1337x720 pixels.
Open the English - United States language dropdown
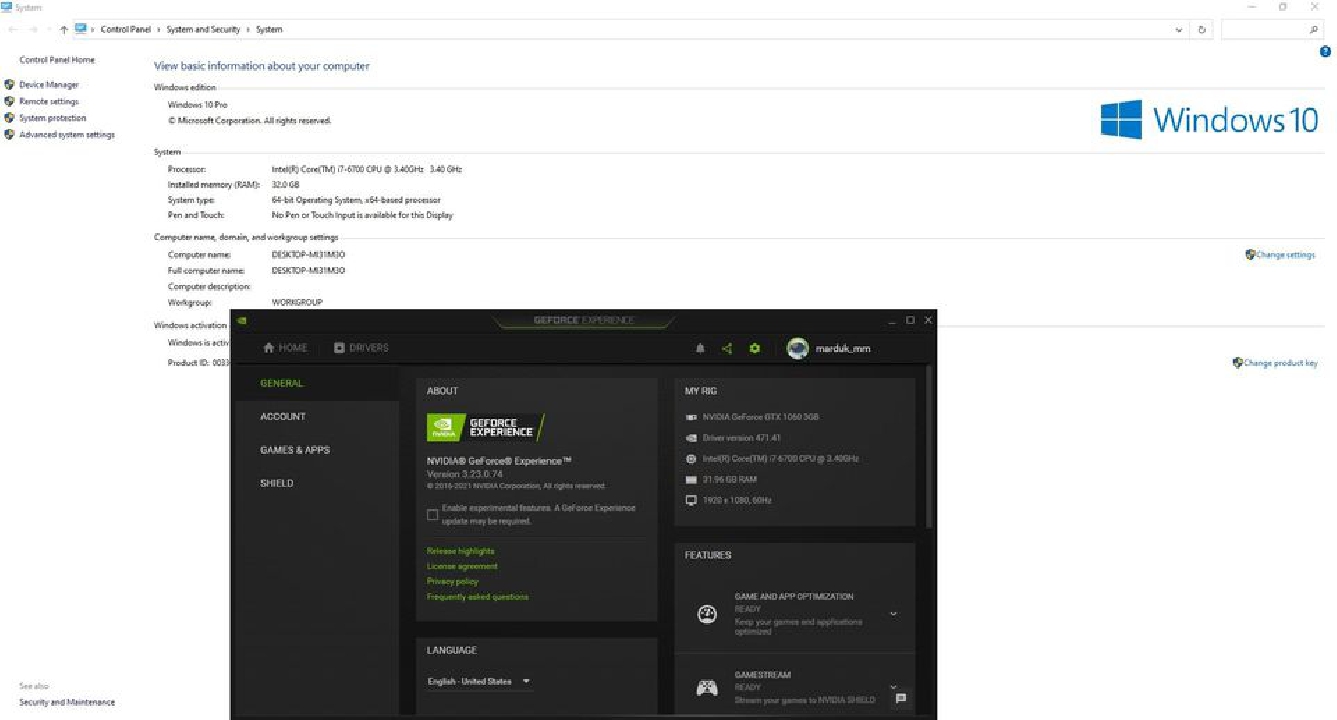click(479, 682)
